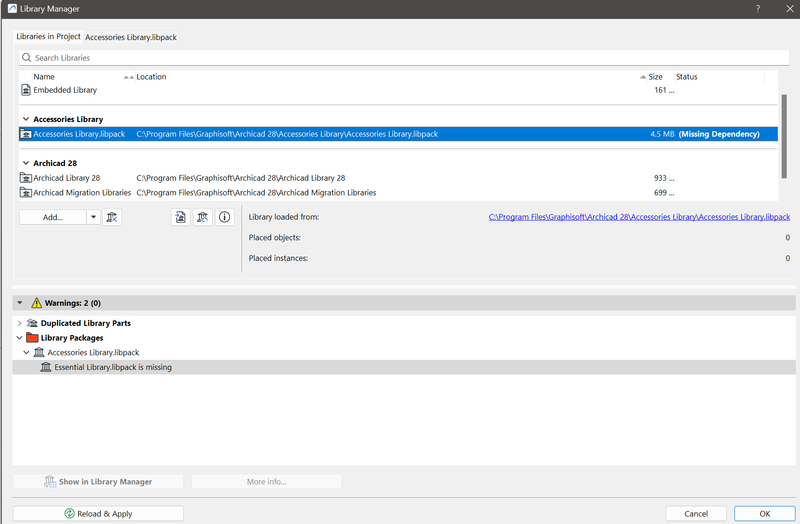This screenshot has height=524, width=800.
Task: Click Show in Library Manager button
Action: click(x=98, y=482)
